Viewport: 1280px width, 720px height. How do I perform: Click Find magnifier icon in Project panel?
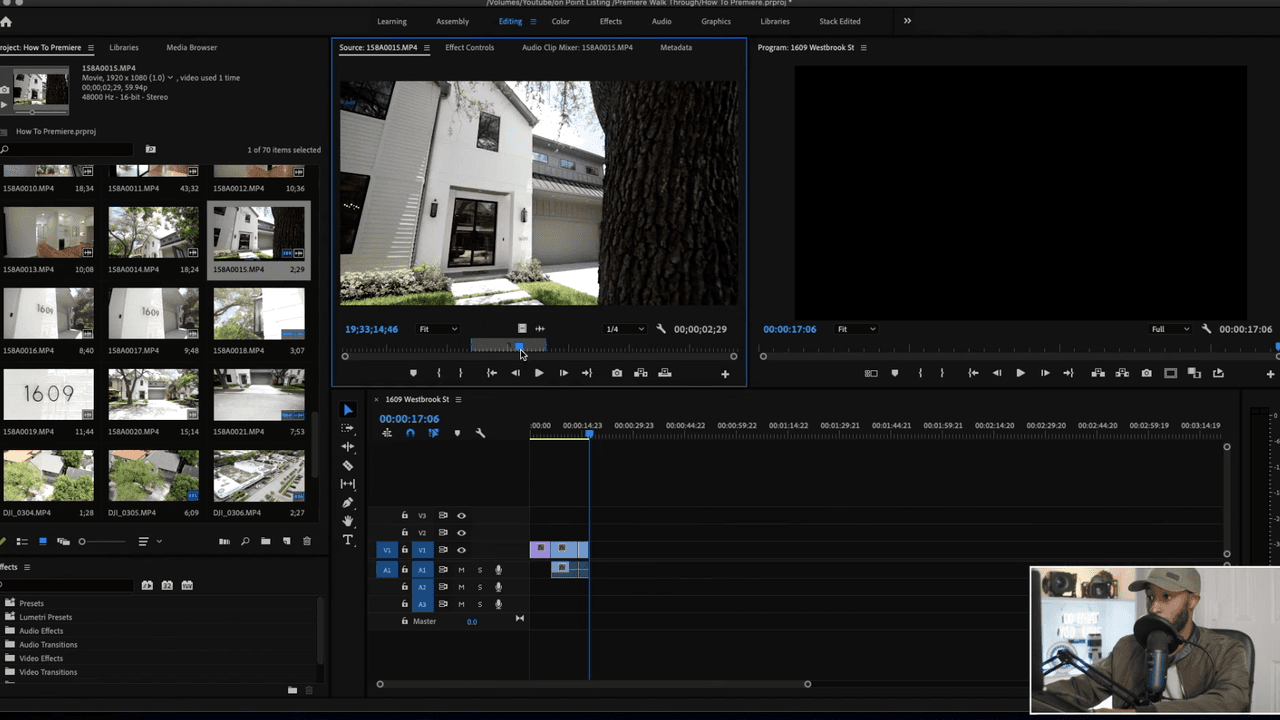245,541
